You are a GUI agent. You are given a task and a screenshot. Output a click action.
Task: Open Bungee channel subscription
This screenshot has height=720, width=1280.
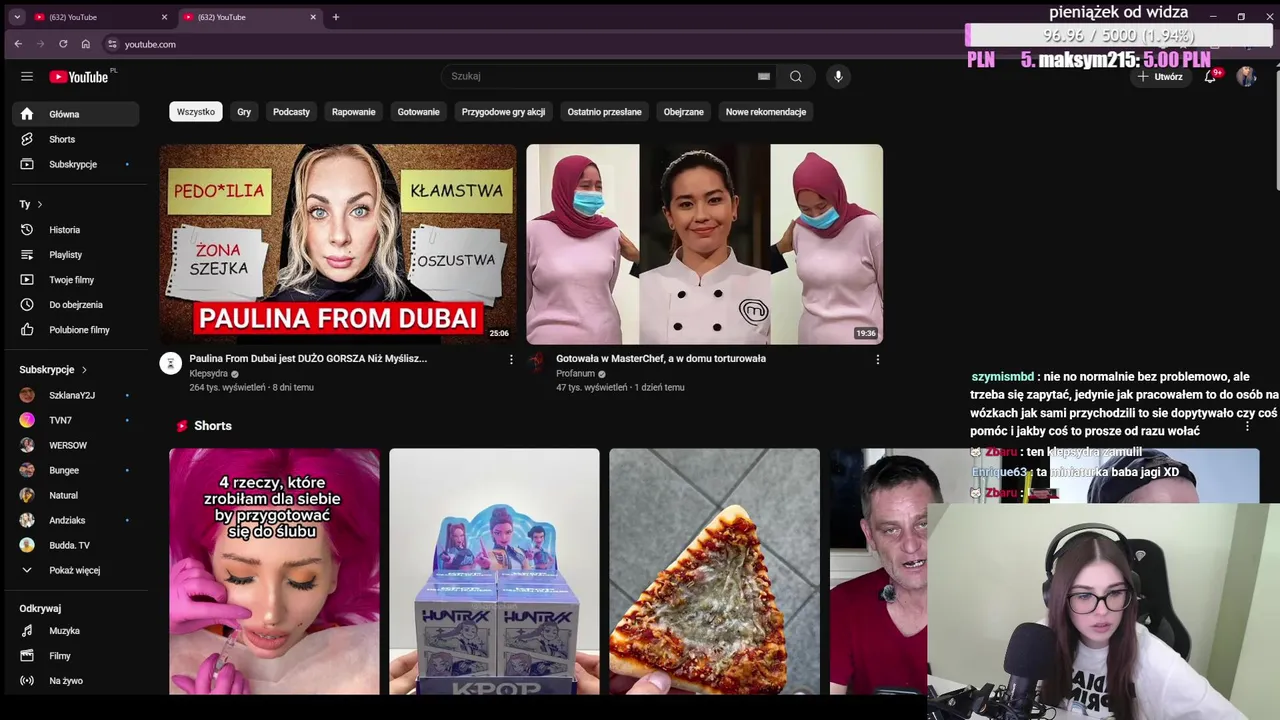[76, 470]
